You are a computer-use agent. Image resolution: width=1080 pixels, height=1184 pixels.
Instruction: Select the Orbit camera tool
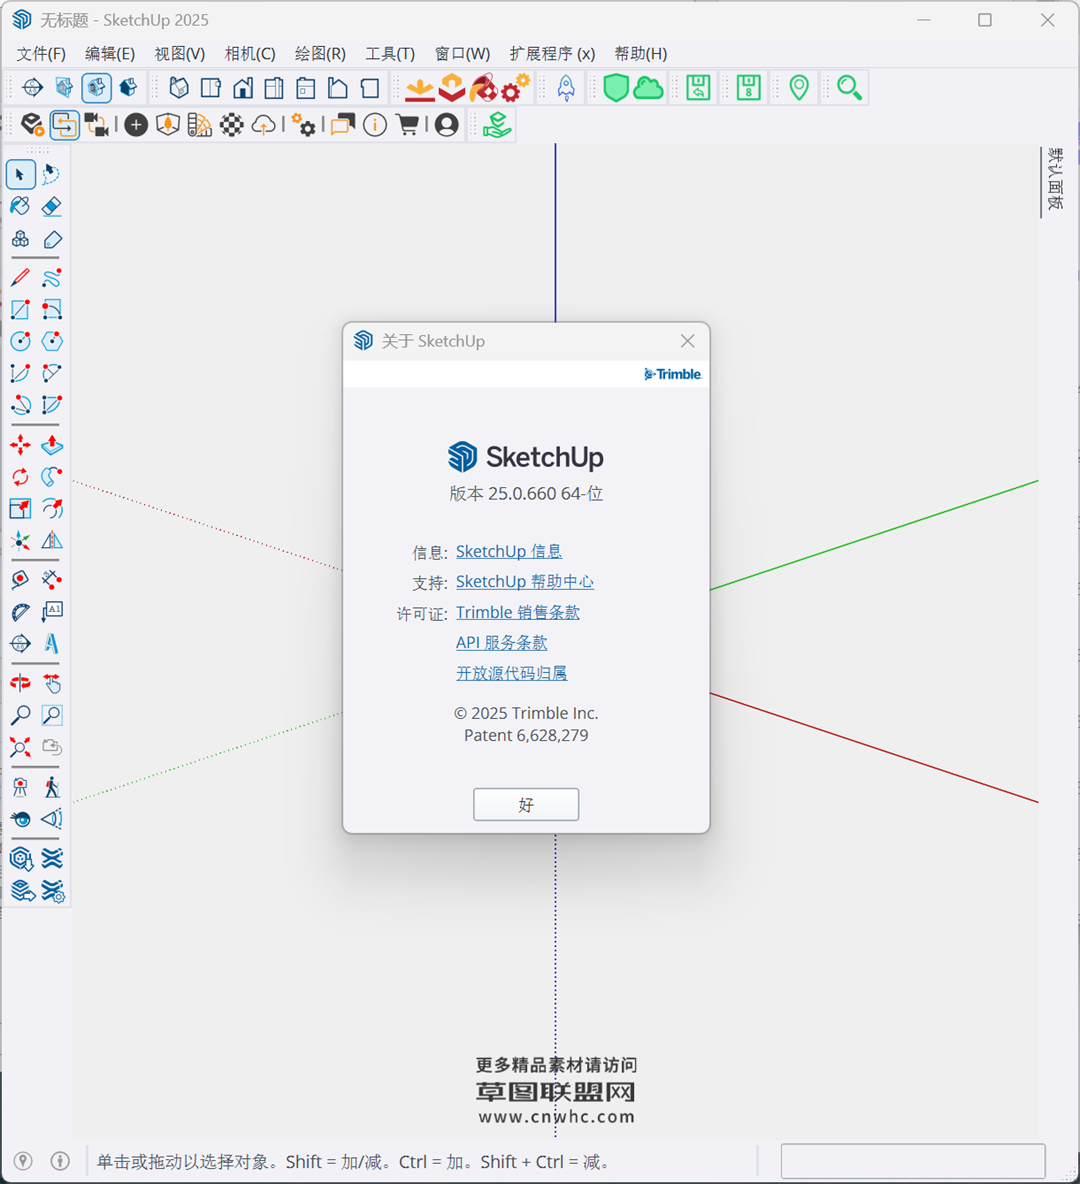click(20, 683)
